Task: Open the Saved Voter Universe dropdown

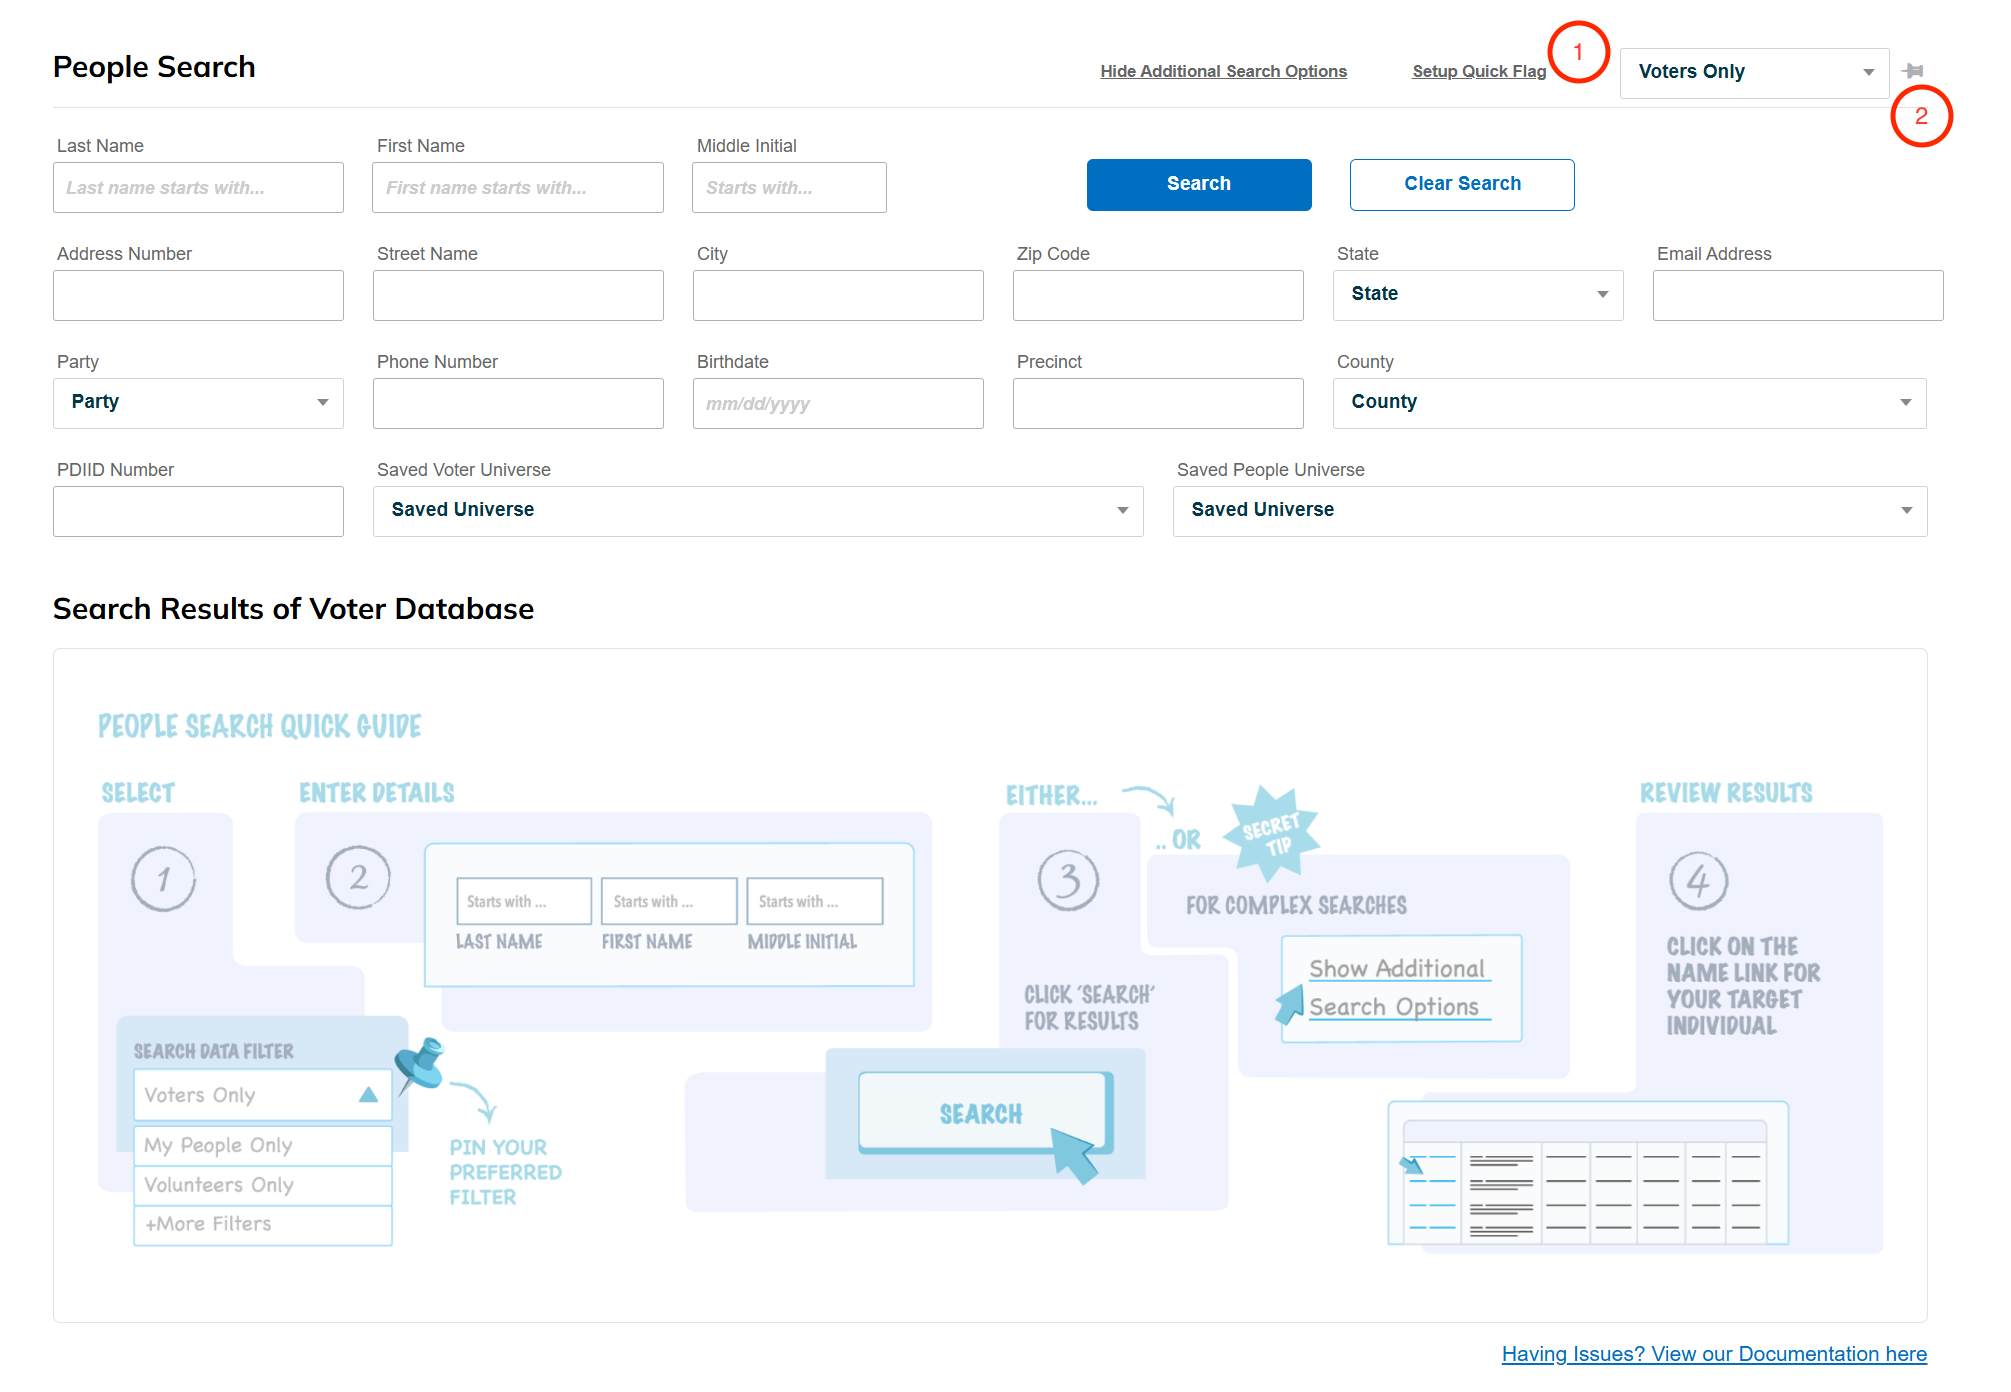Action: [x=758, y=510]
